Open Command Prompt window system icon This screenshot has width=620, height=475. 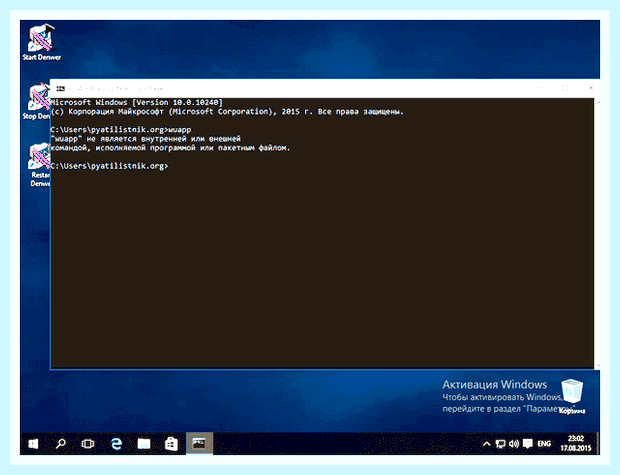pyautogui.click(x=60, y=88)
